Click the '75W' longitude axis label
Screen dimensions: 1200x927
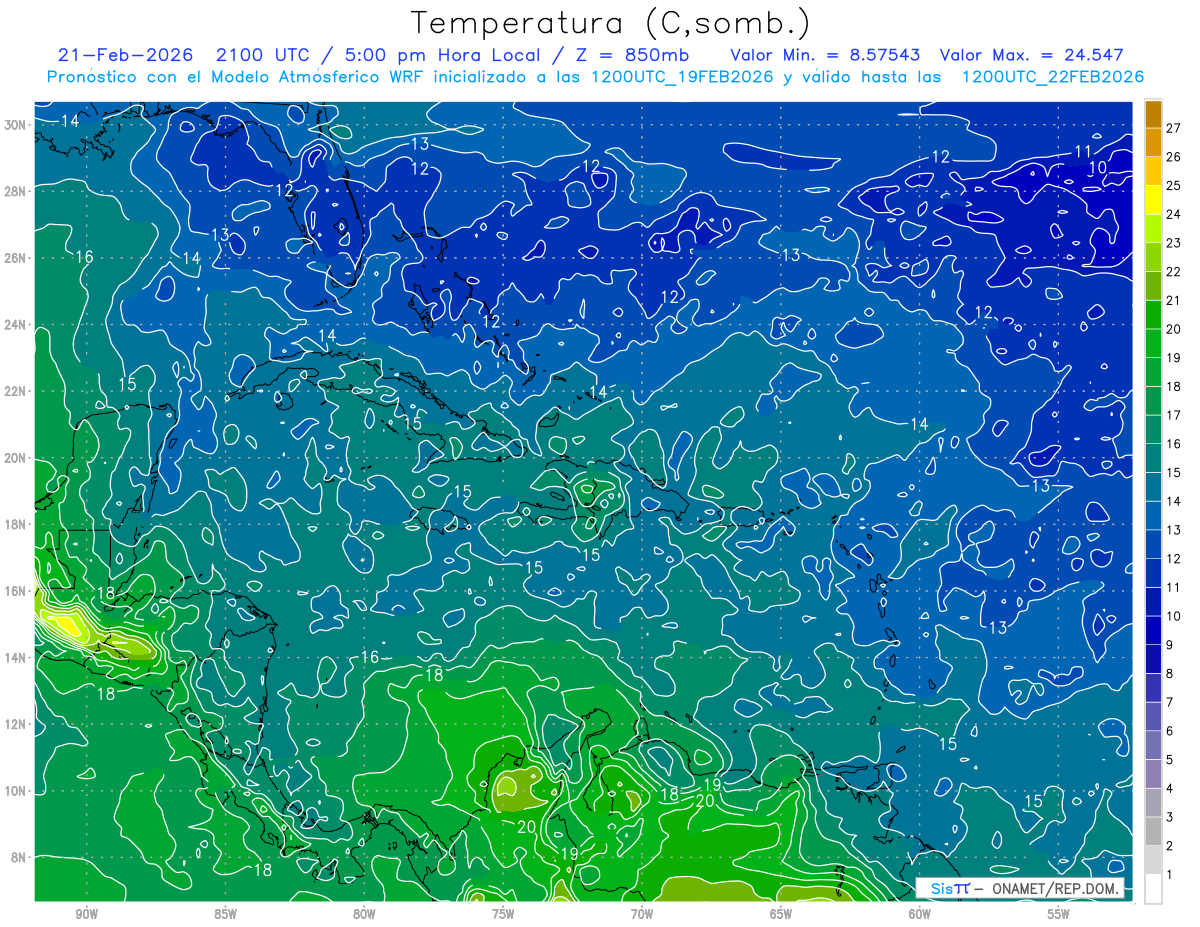[503, 914]
